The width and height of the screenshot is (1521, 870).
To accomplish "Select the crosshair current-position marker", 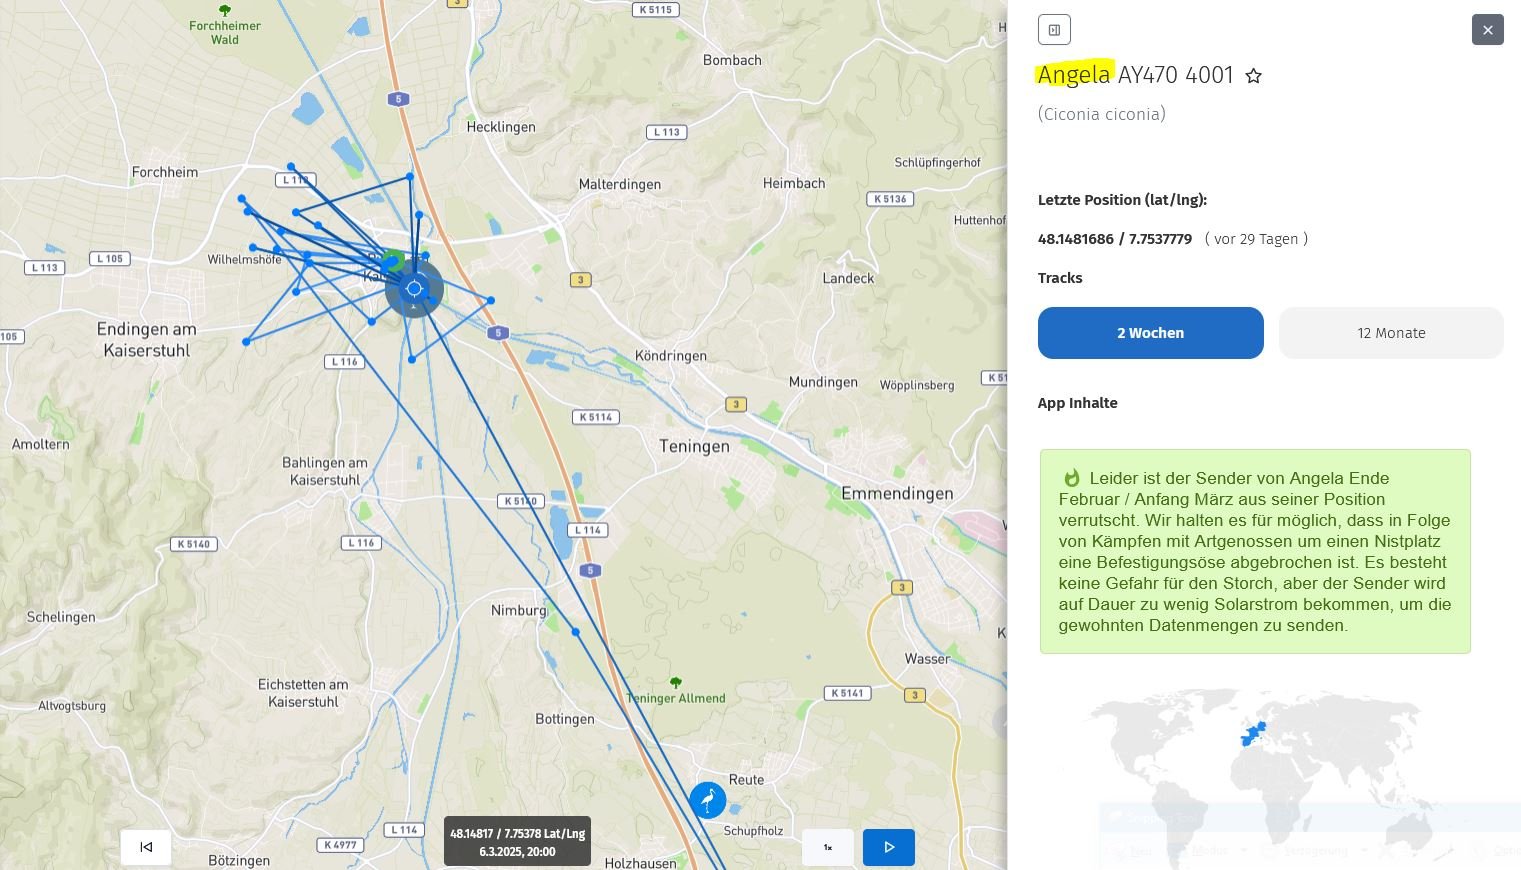I will [414, 289].
